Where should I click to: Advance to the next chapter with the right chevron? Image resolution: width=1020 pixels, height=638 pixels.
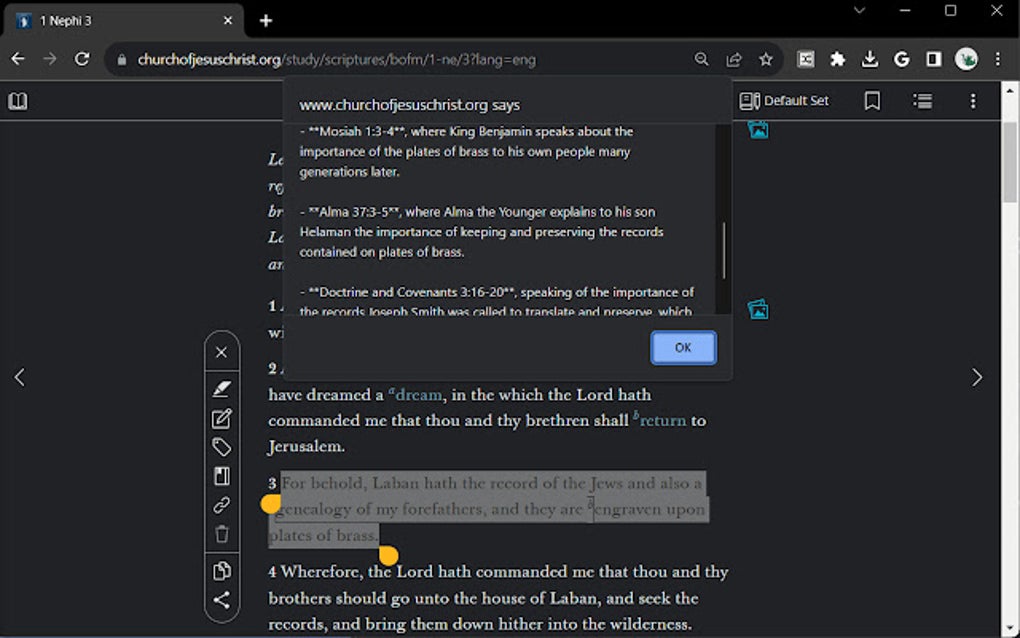click(977, 377)
